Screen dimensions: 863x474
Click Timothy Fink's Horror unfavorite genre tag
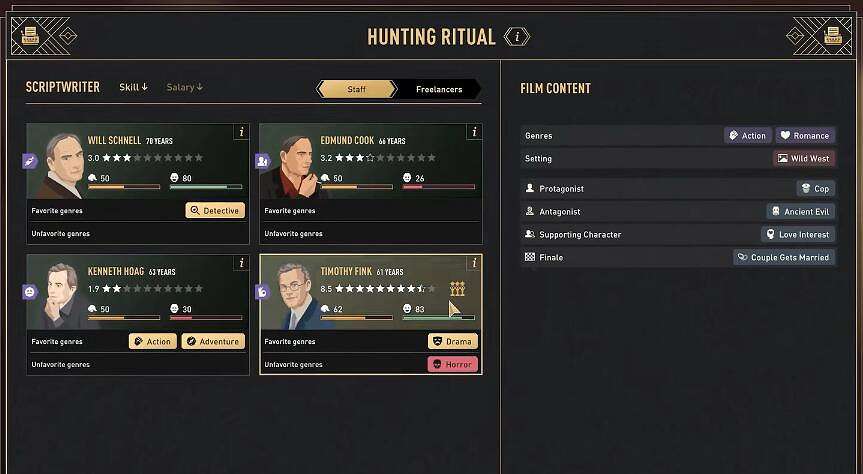click(453, 364)
